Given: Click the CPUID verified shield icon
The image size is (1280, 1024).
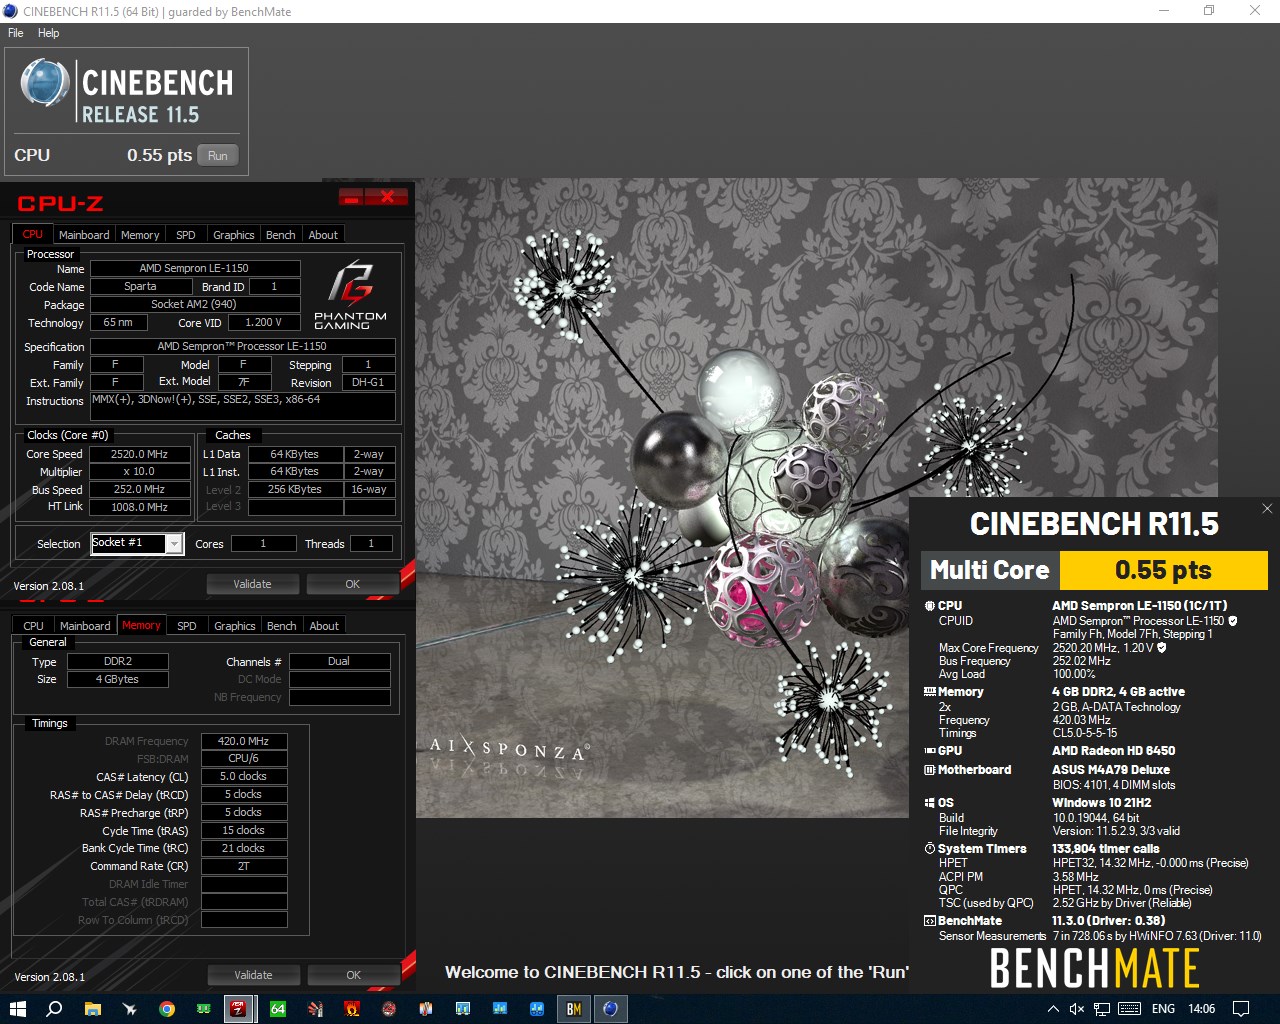Looking at the screenshot, I should point(1233,621).
